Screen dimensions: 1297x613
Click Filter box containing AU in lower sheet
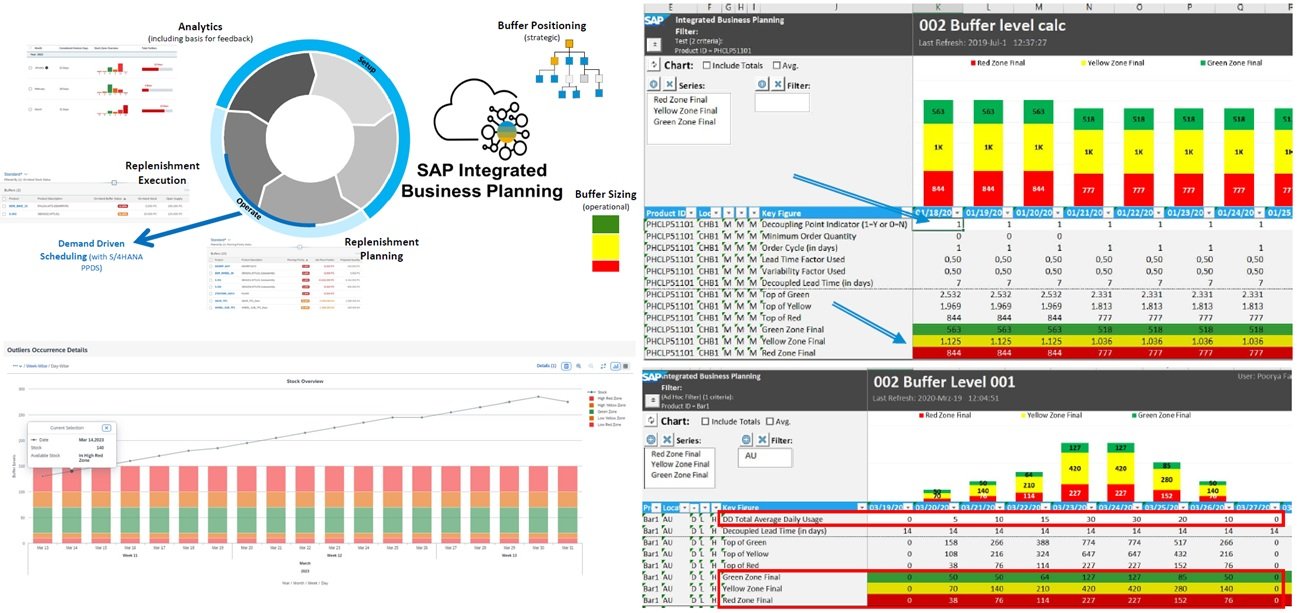pyautogui.click(x=765, y=457)
